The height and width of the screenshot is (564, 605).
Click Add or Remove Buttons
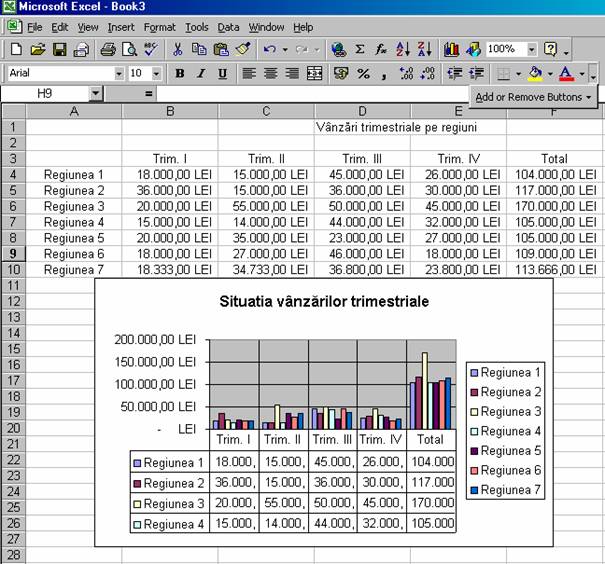tap(535, 97)
